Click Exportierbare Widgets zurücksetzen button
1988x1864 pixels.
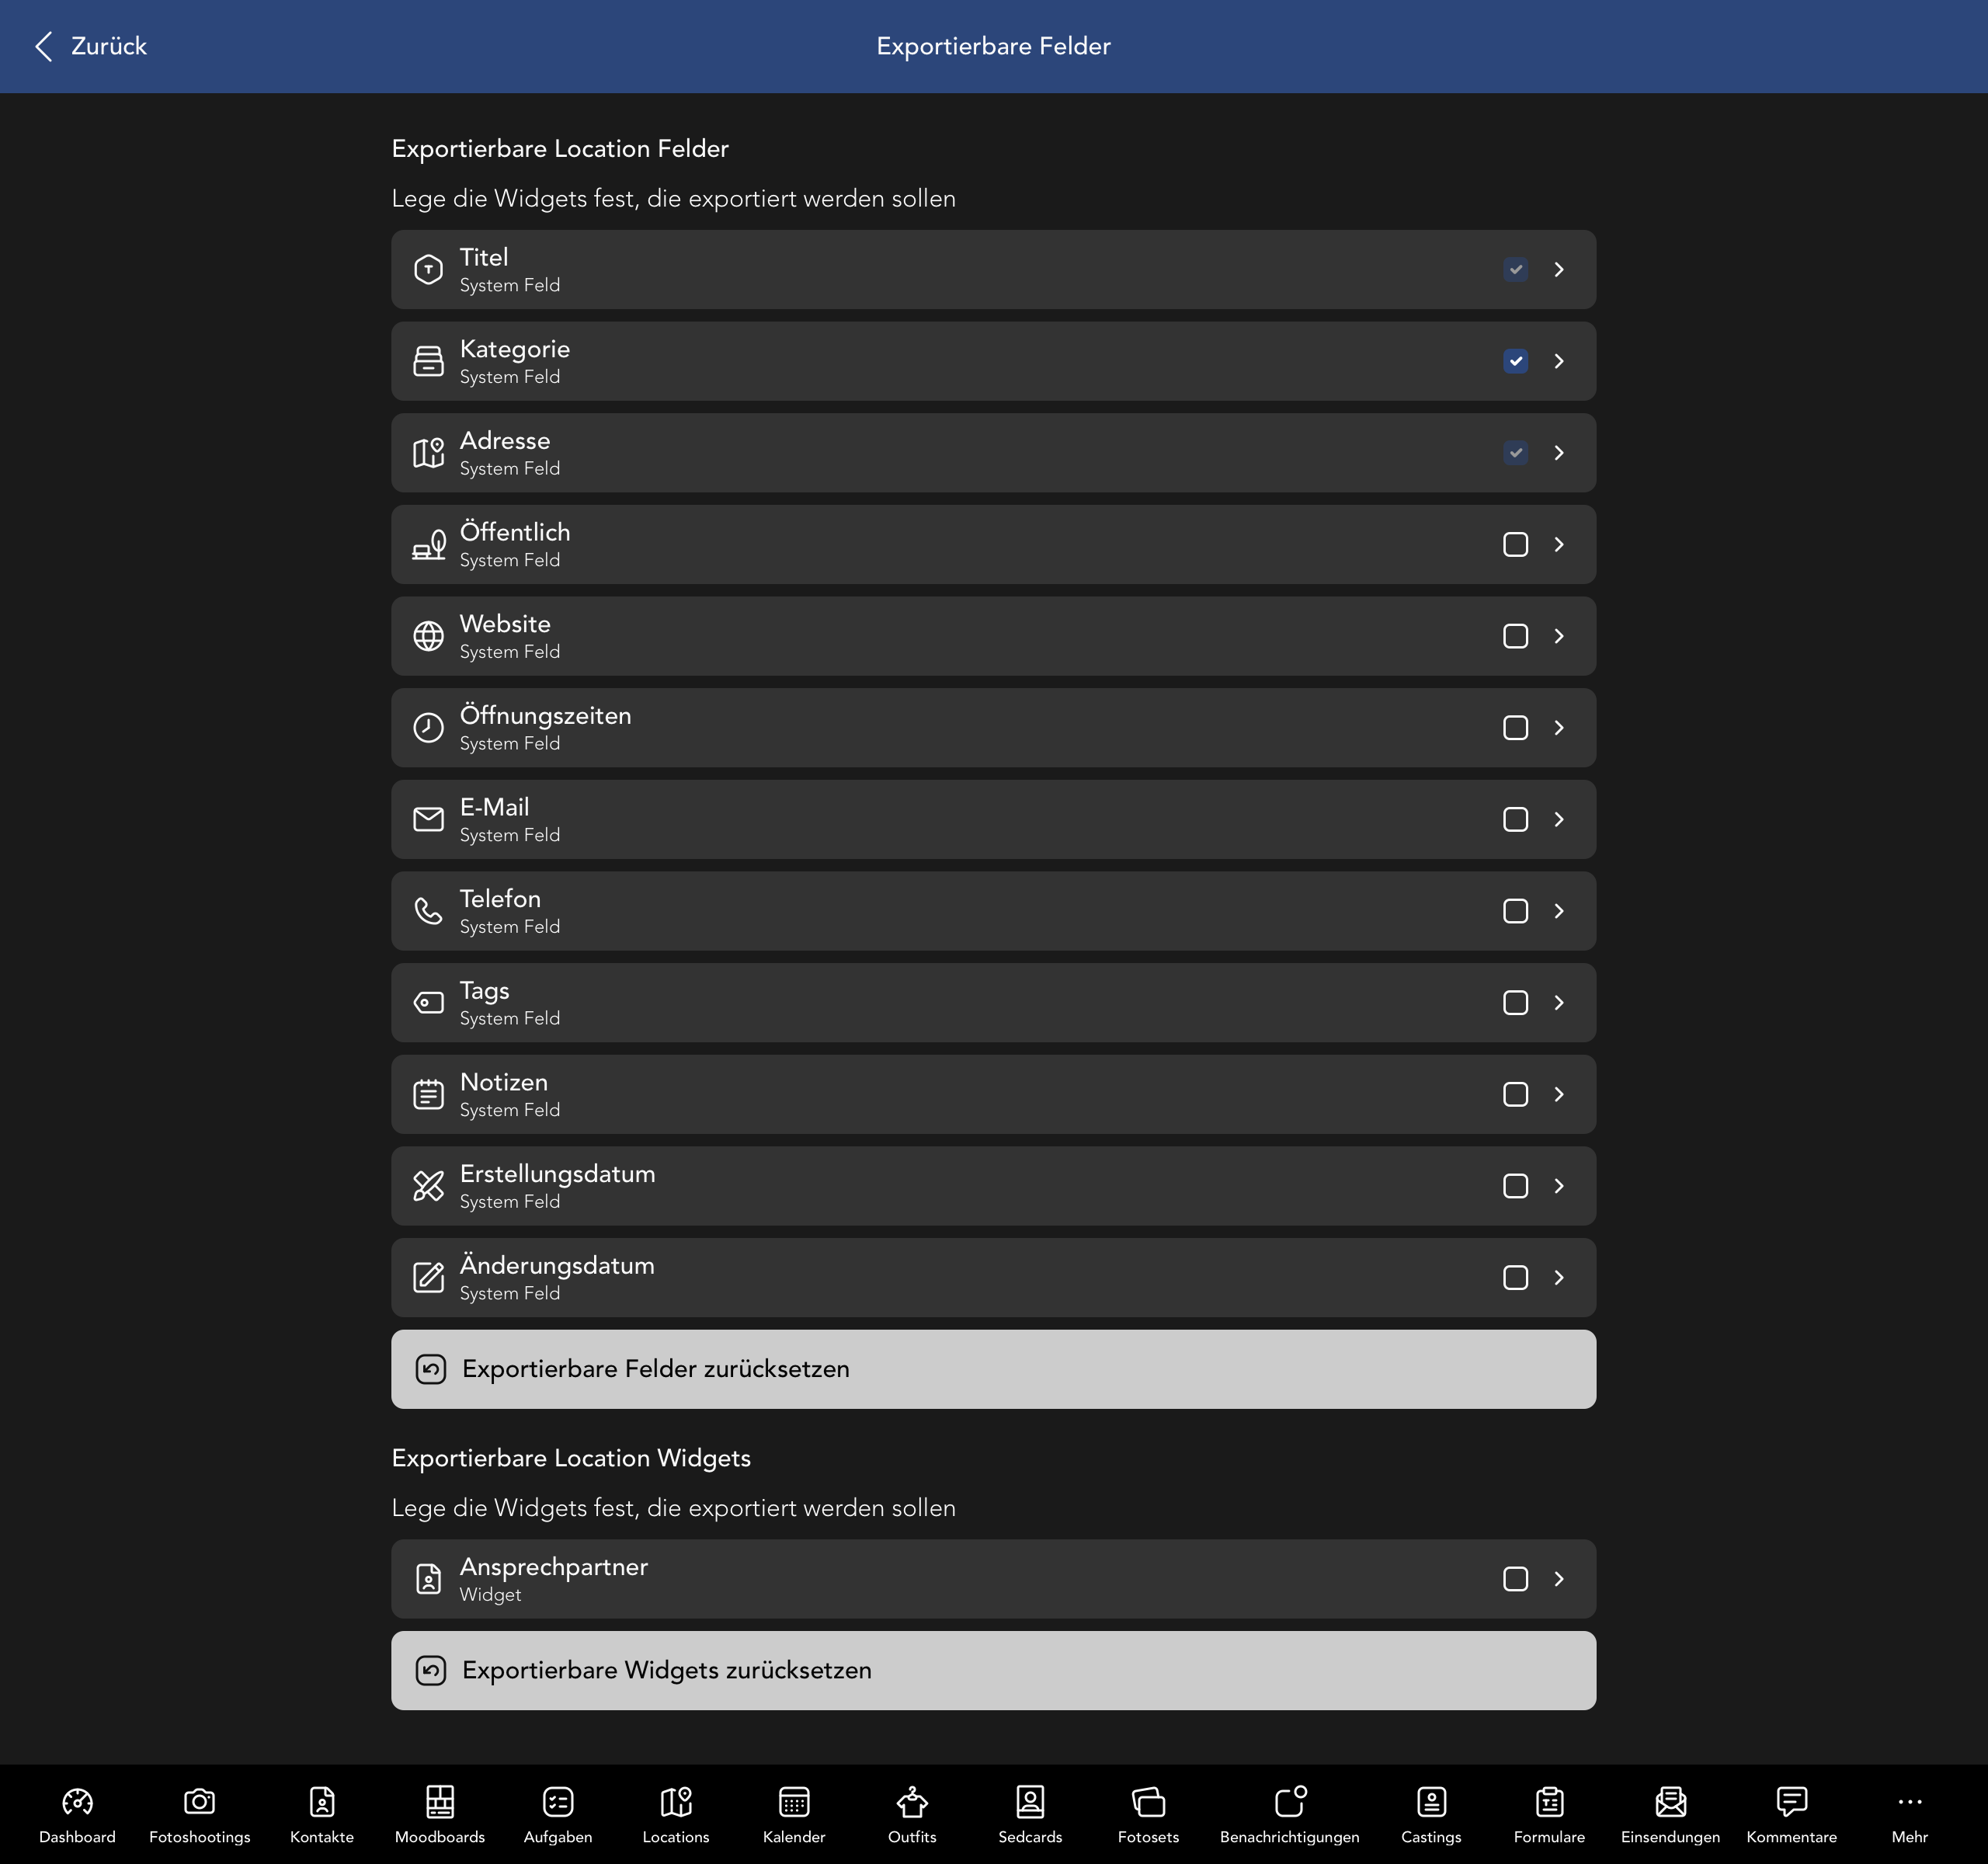pyautogui.click(x=993, y=1671)
